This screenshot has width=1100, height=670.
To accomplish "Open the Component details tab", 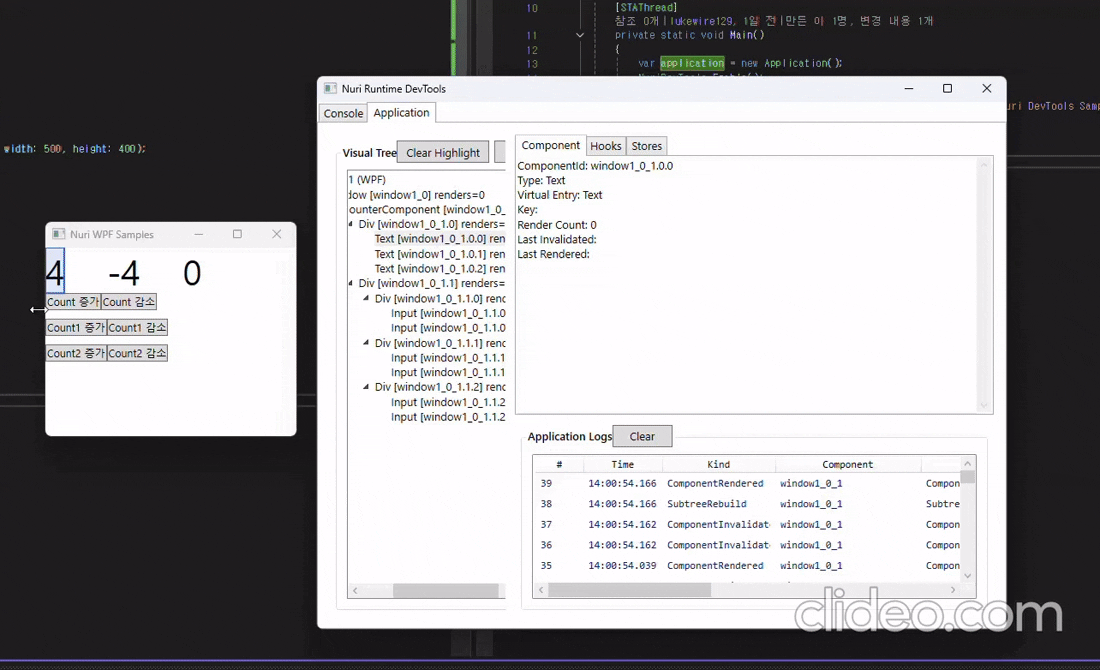I will [551, 145].
